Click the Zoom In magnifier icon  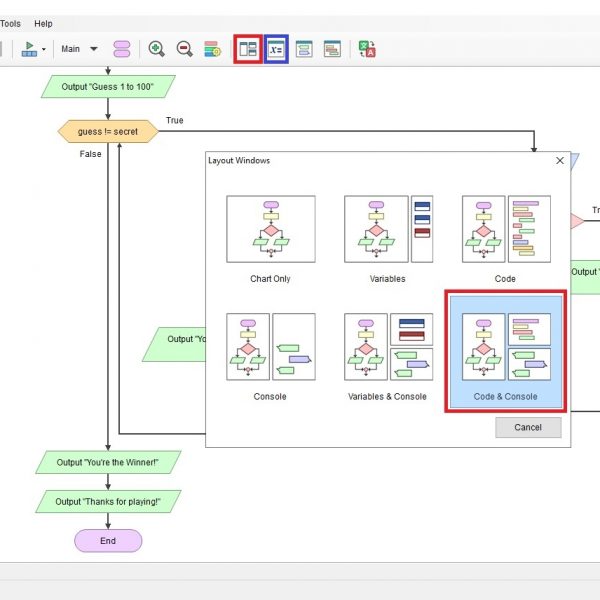(x=157, y=48)
